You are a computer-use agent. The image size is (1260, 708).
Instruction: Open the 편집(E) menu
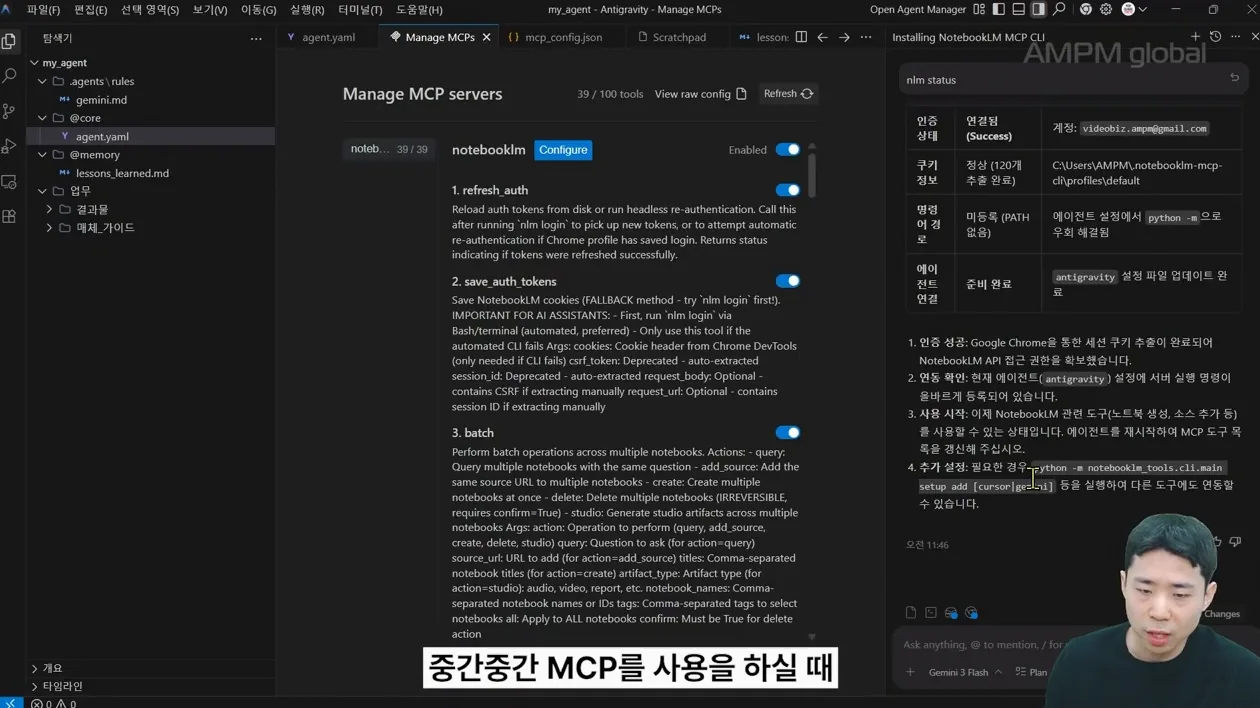pos(90,10)
